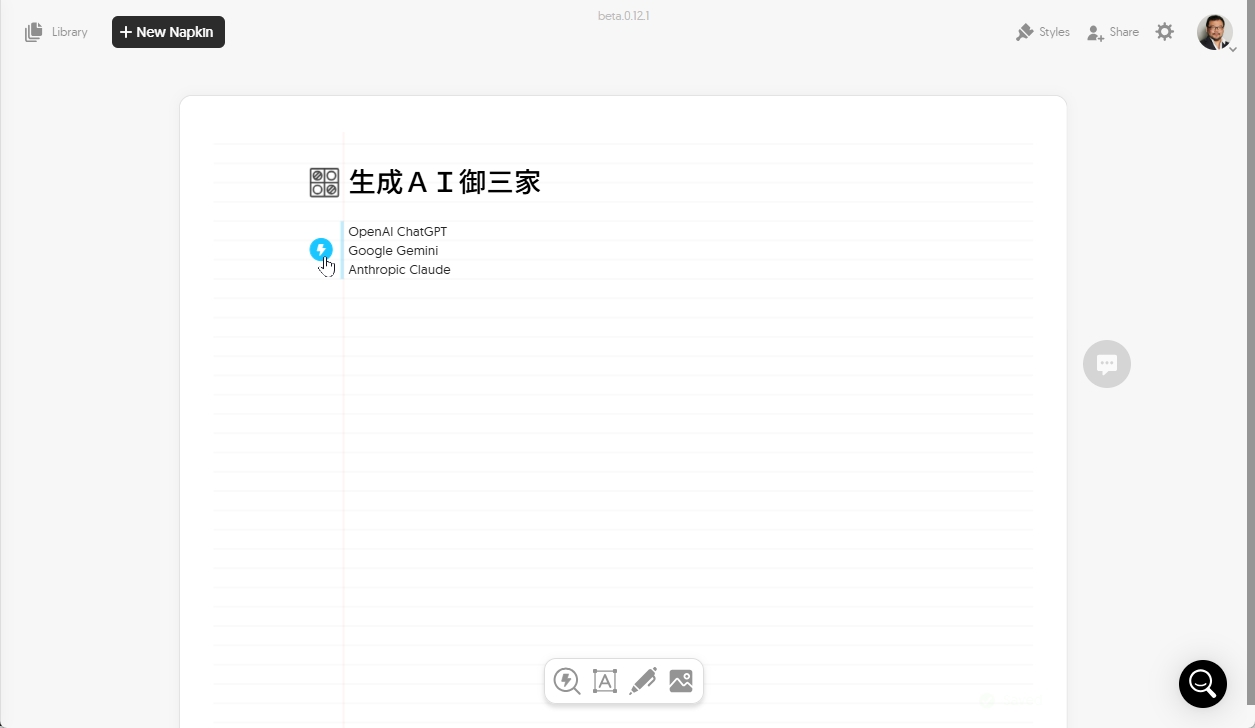
Task: Select the pen sketch tool in bottom toolbar
Action: click(643, 681)
